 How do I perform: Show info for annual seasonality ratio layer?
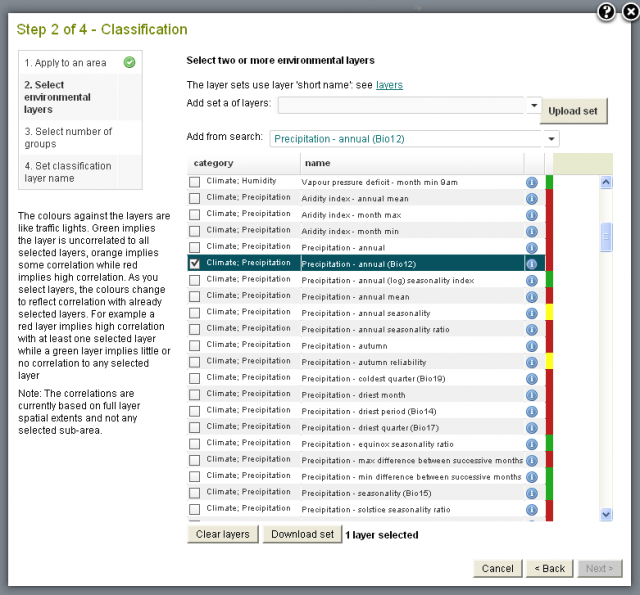[531, 329]
